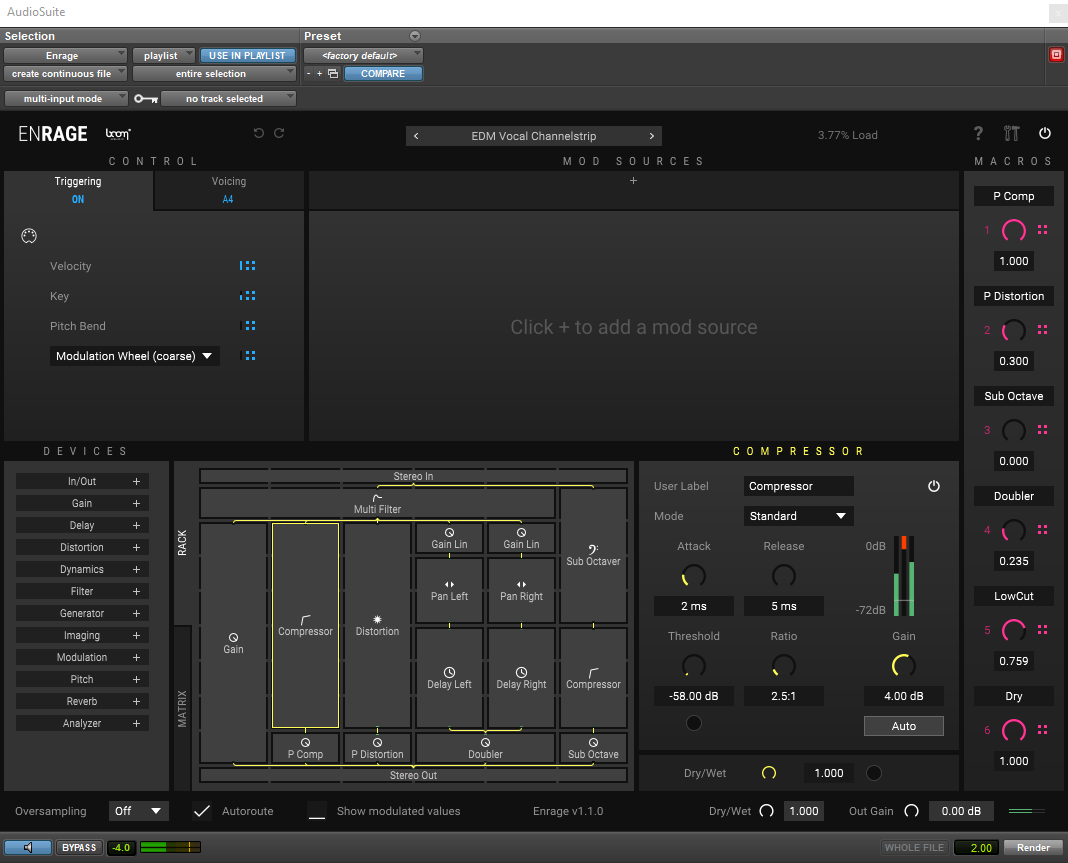This screenshot has height=863, width=1068.
Task: Enable Show modulated values checkbox
Action: [x=317, y=811]
